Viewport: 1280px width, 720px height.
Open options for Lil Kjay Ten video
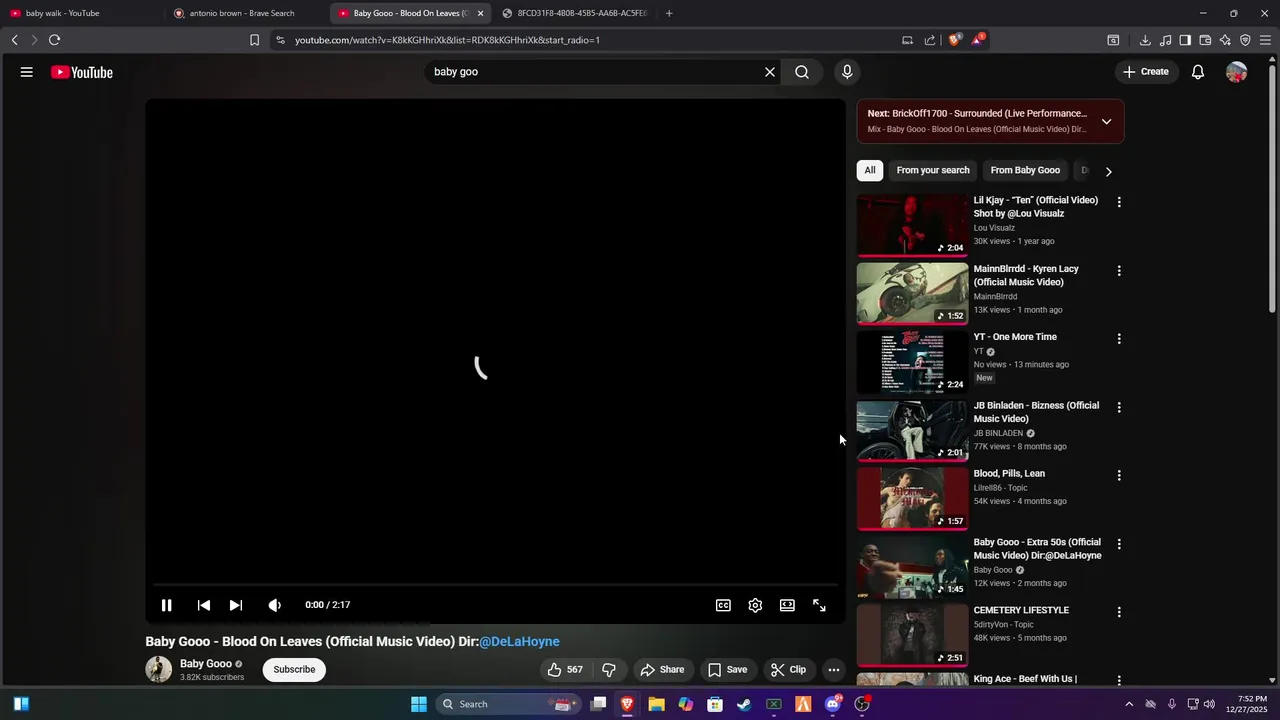tap(1119, 202)
